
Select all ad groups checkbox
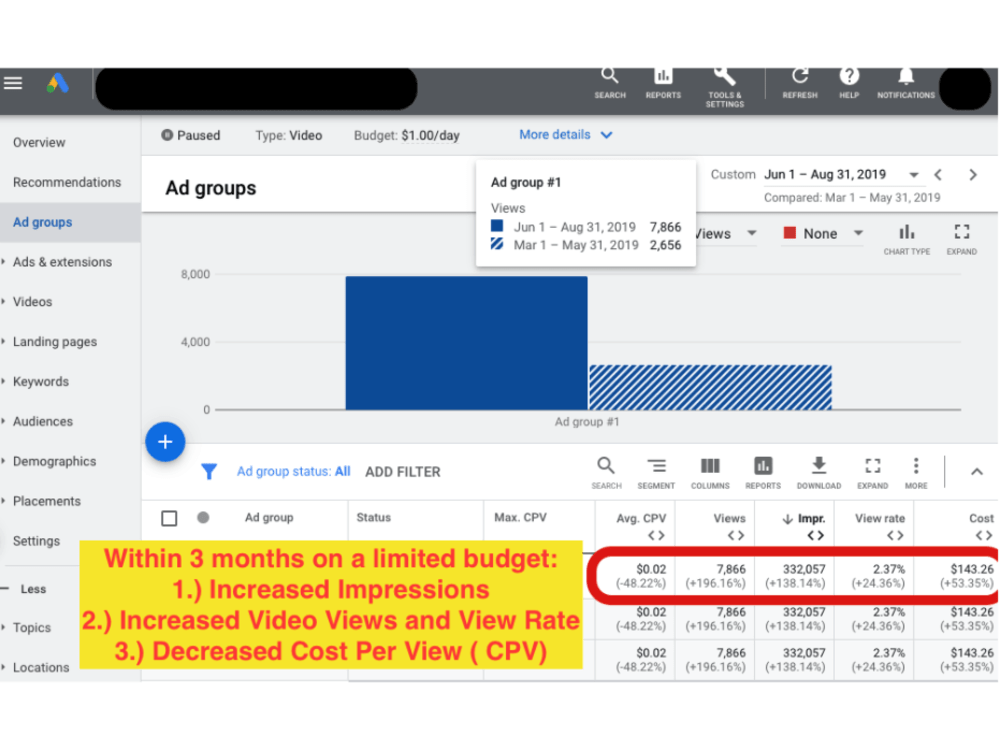coord(169,518)
